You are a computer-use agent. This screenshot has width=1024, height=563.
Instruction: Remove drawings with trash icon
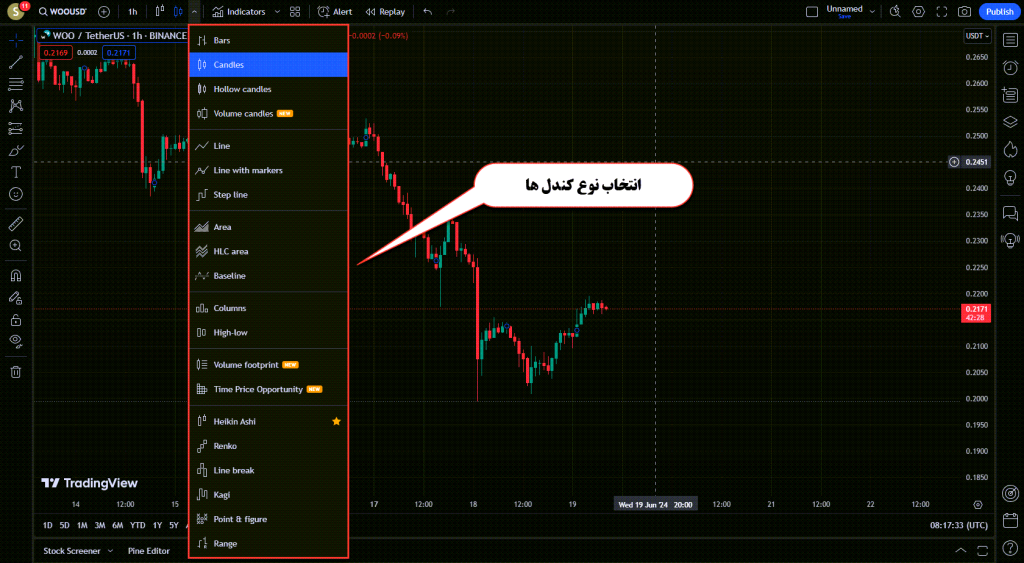(x=16, y=372)
